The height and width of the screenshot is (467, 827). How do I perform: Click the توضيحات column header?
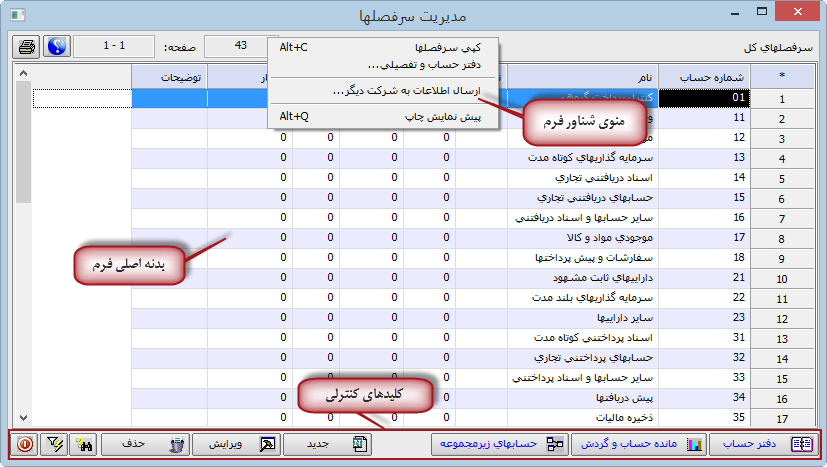click(169, 76)
